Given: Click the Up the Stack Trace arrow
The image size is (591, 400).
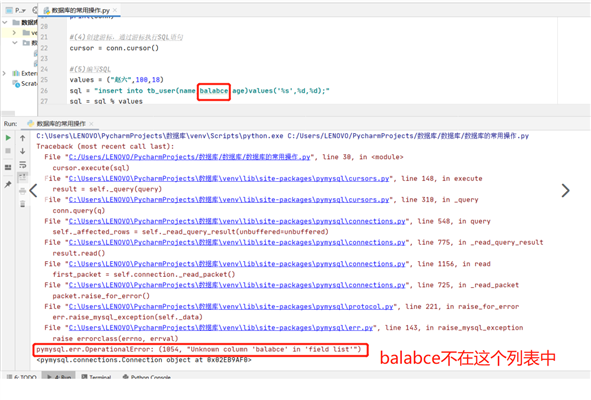Looking at the screenshot, I should [23, 138].
